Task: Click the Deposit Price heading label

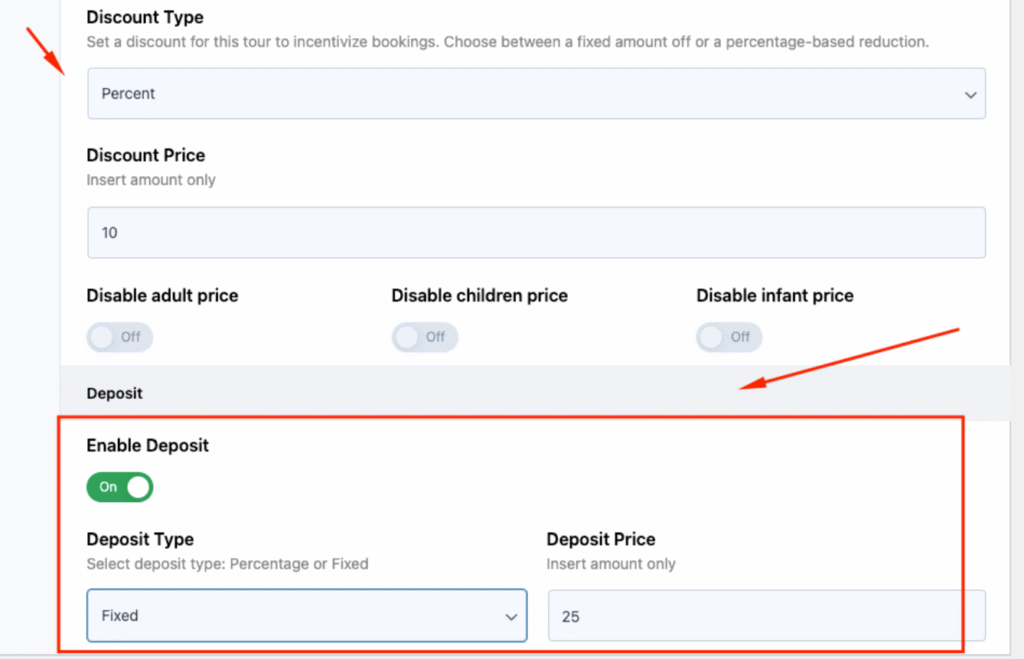Action: click(x=601, y=539)
